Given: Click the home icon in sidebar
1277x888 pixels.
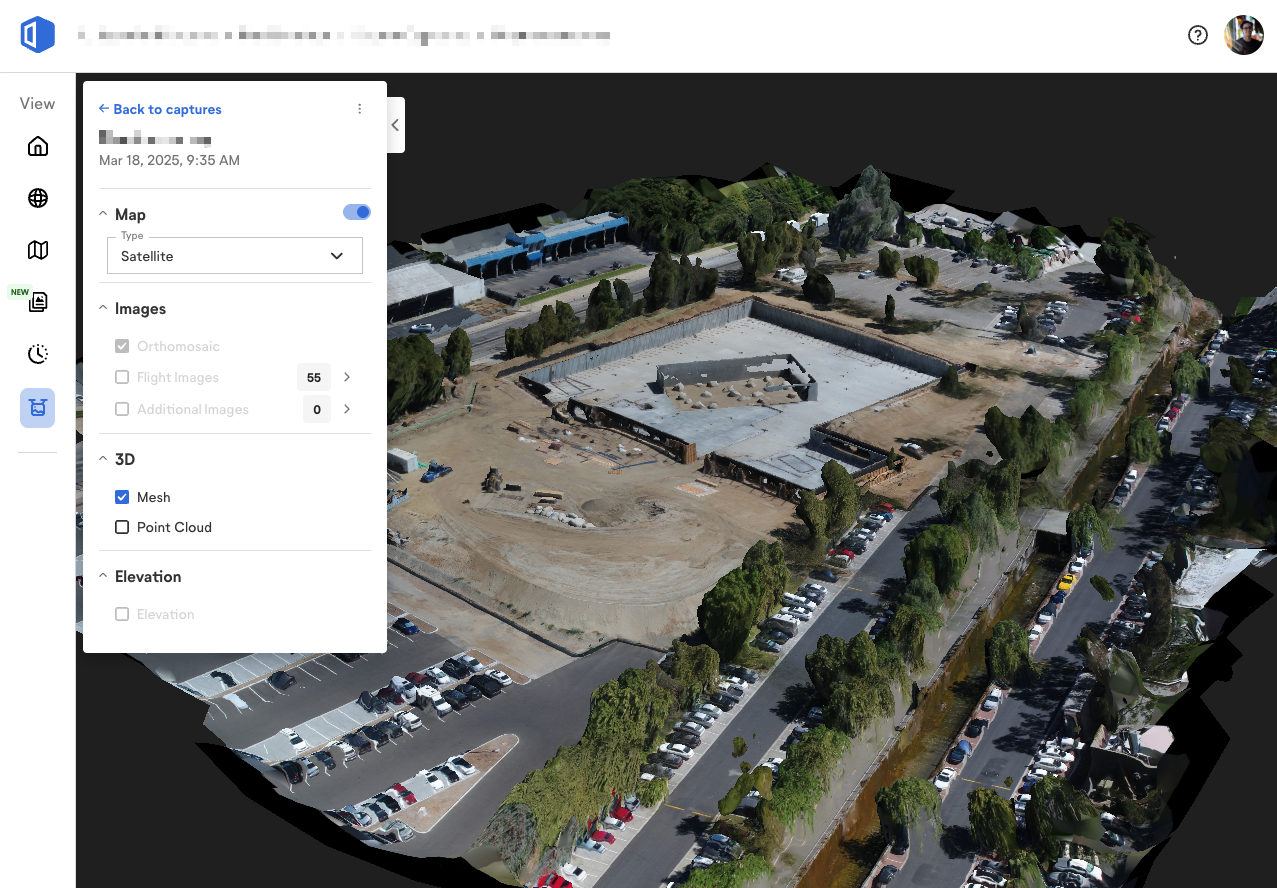Looking at the screenshot, I should coord(38,147).
